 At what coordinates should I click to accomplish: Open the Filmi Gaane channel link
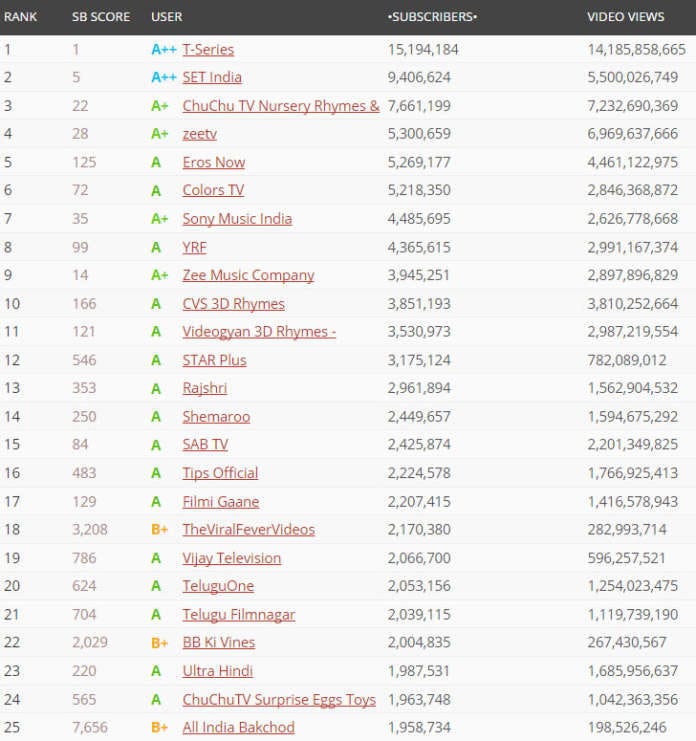click(x=221, y=501)
